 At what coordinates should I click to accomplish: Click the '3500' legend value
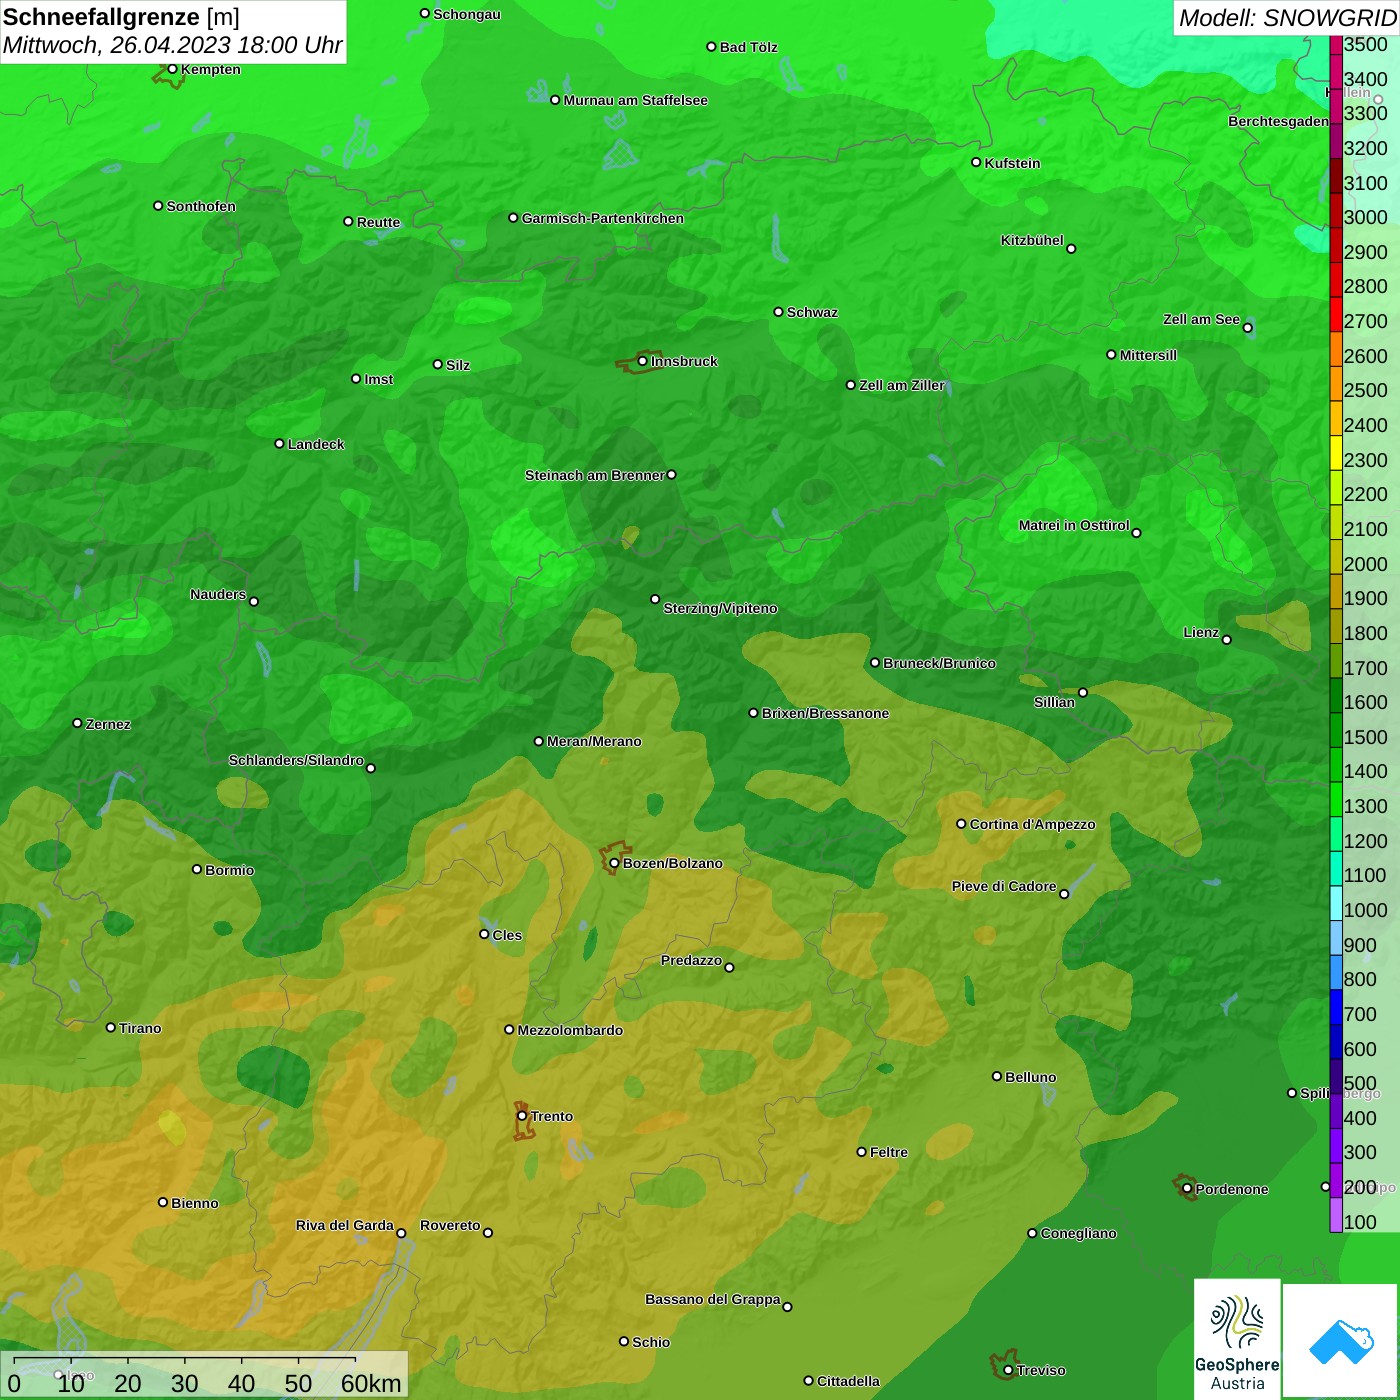tap(1366, 44)
